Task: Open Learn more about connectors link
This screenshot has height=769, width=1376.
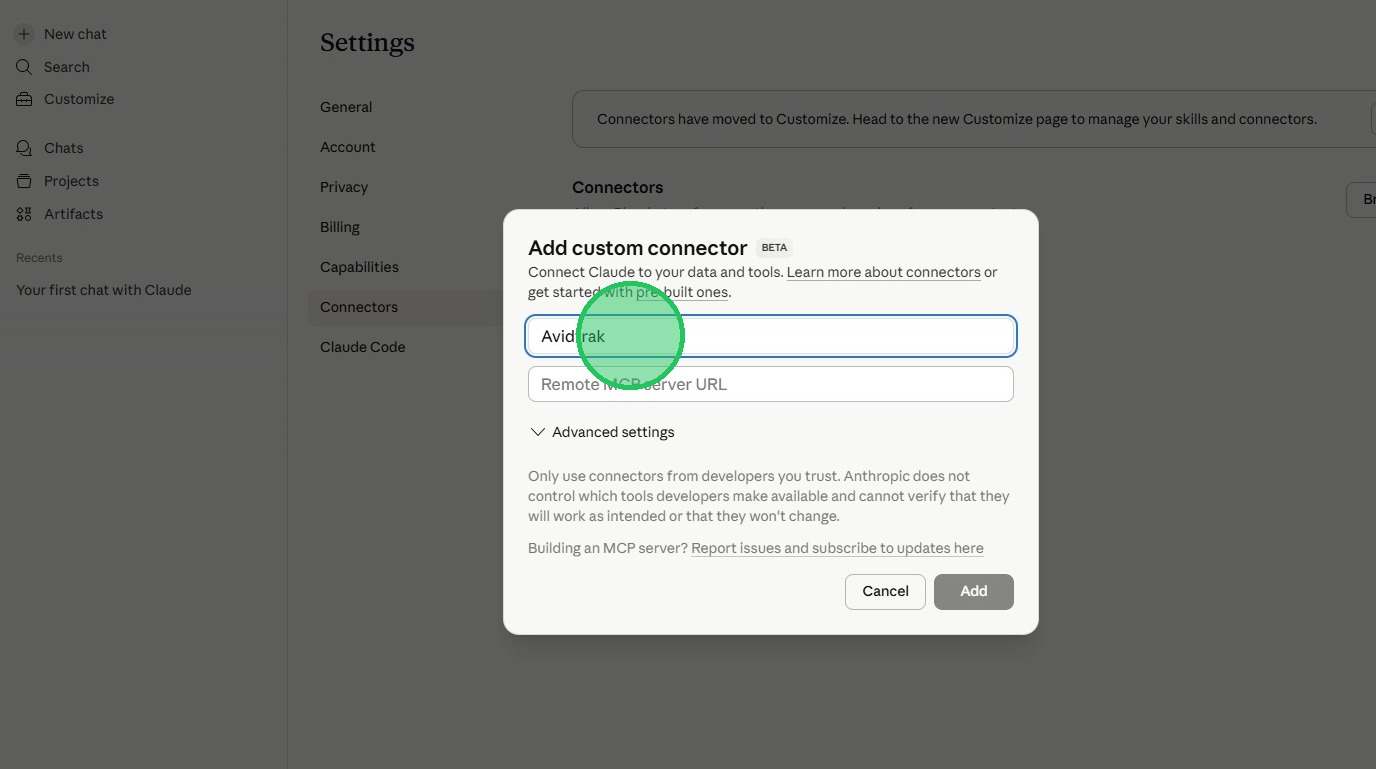Action: [x=883, y=272]
